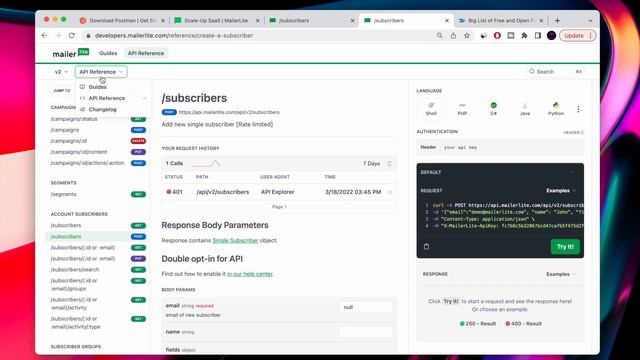
Task: Open more languages three-dot menu
Action: click(578, 109)
